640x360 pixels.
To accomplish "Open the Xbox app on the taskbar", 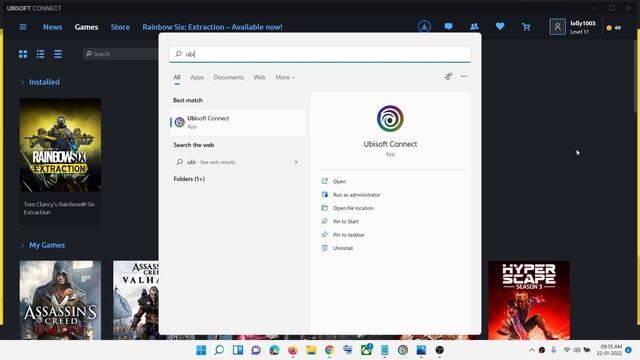I will pos(366,349).
